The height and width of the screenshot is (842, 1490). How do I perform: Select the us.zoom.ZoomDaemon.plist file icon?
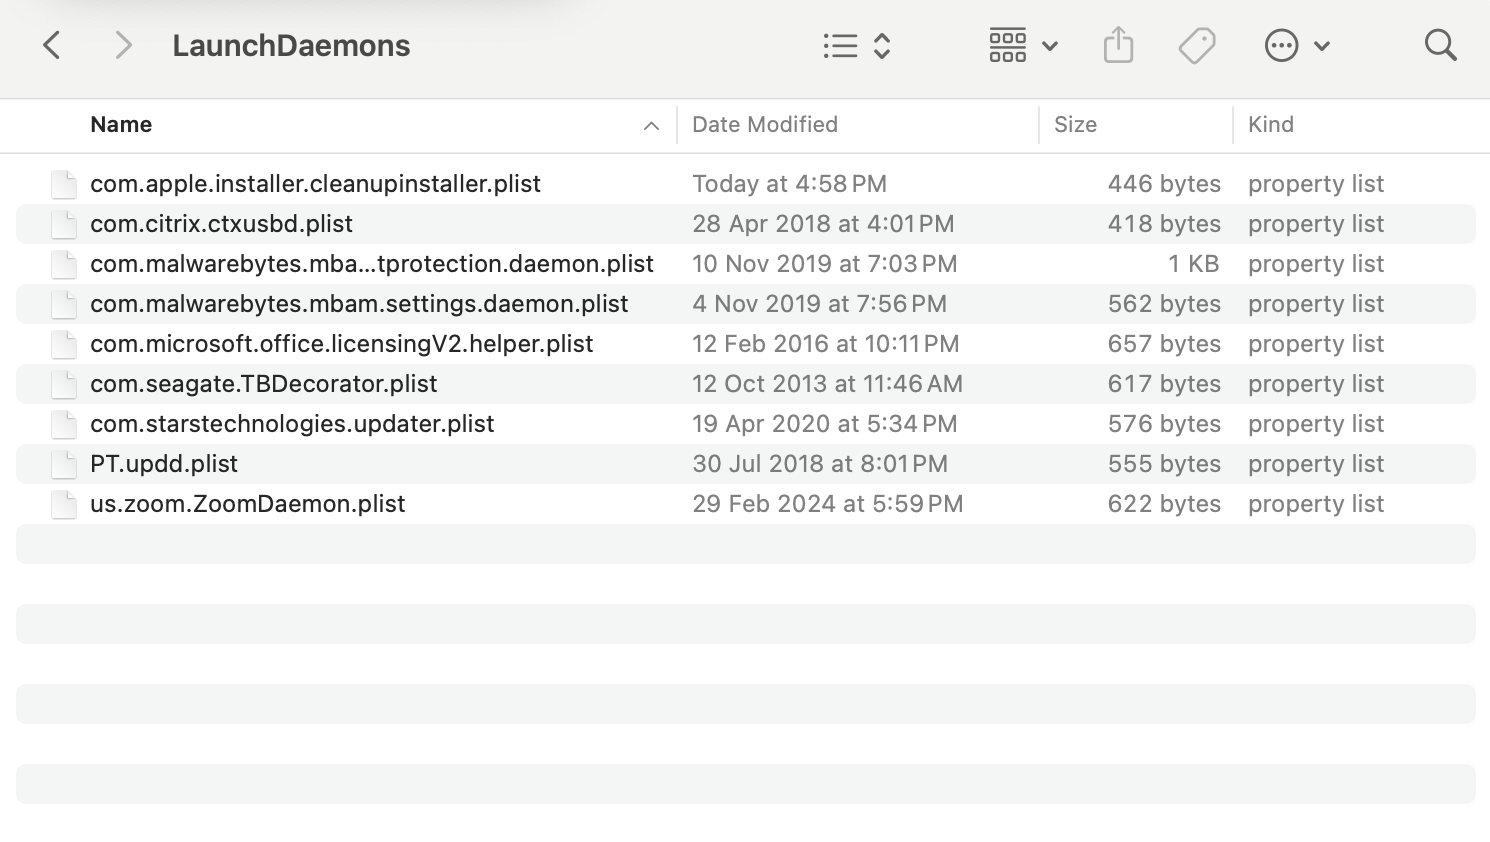[x=64, y=504]
